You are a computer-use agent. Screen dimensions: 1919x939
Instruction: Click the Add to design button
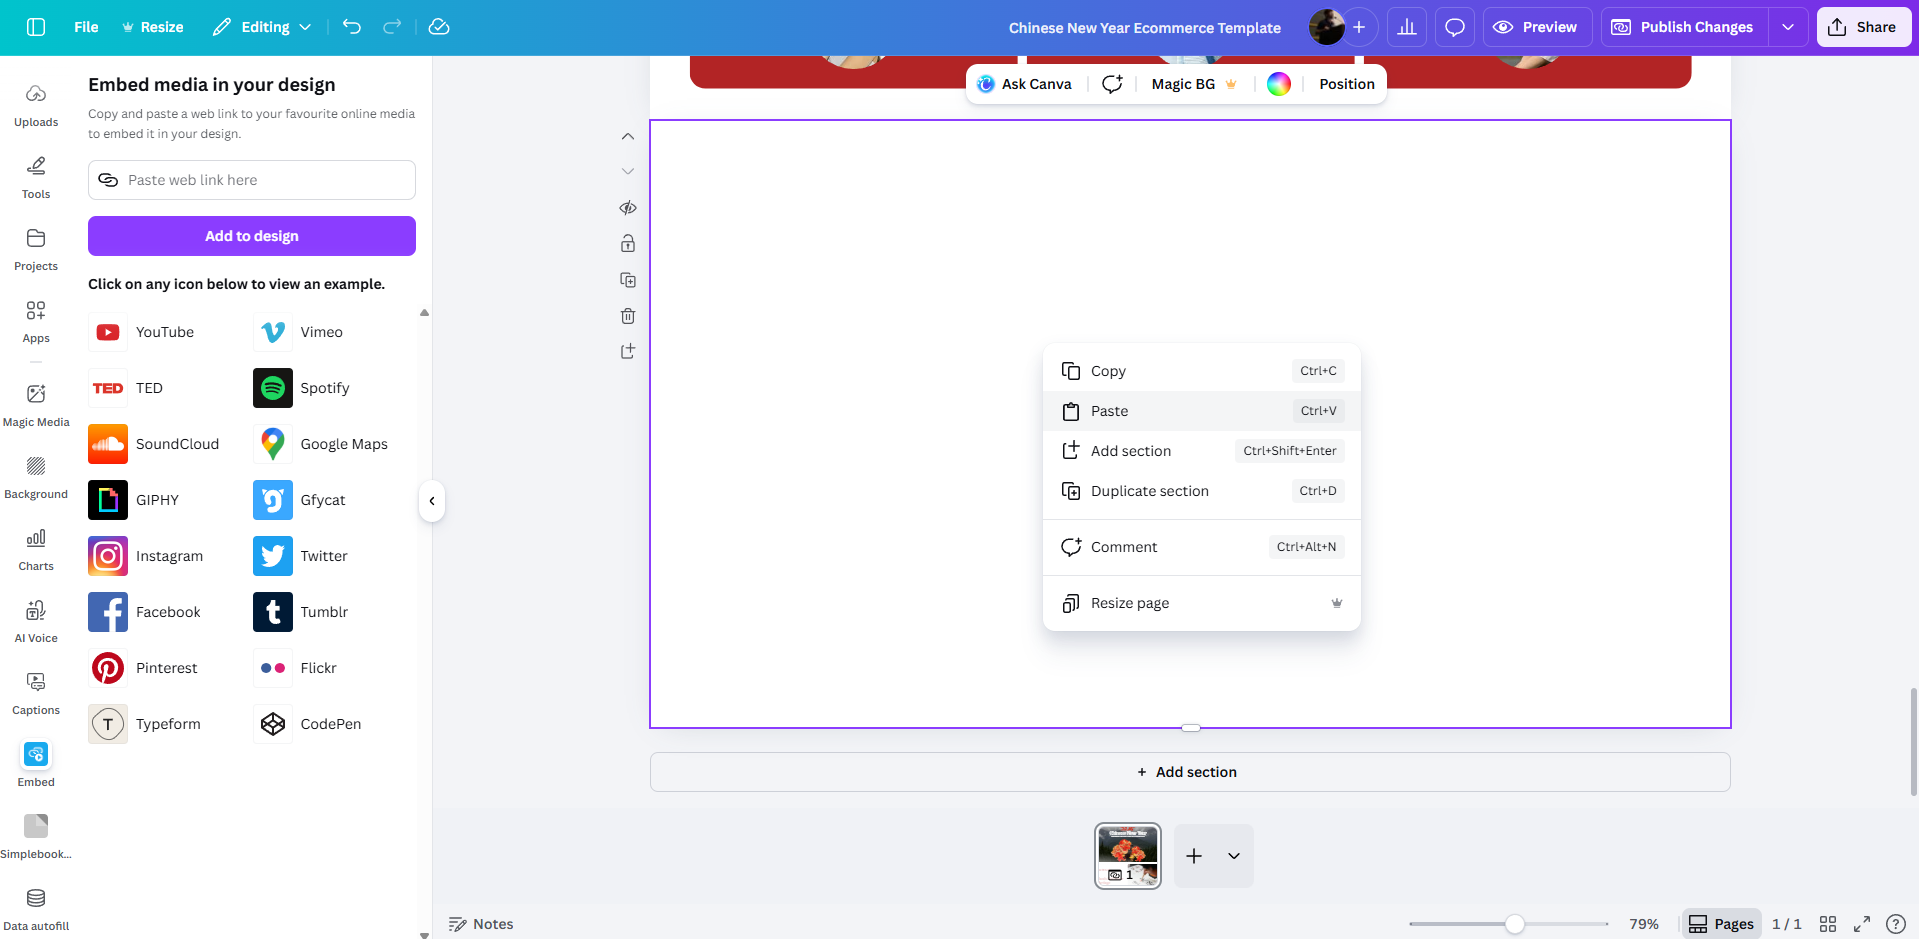pyautogui.click(x=252, y=236)
